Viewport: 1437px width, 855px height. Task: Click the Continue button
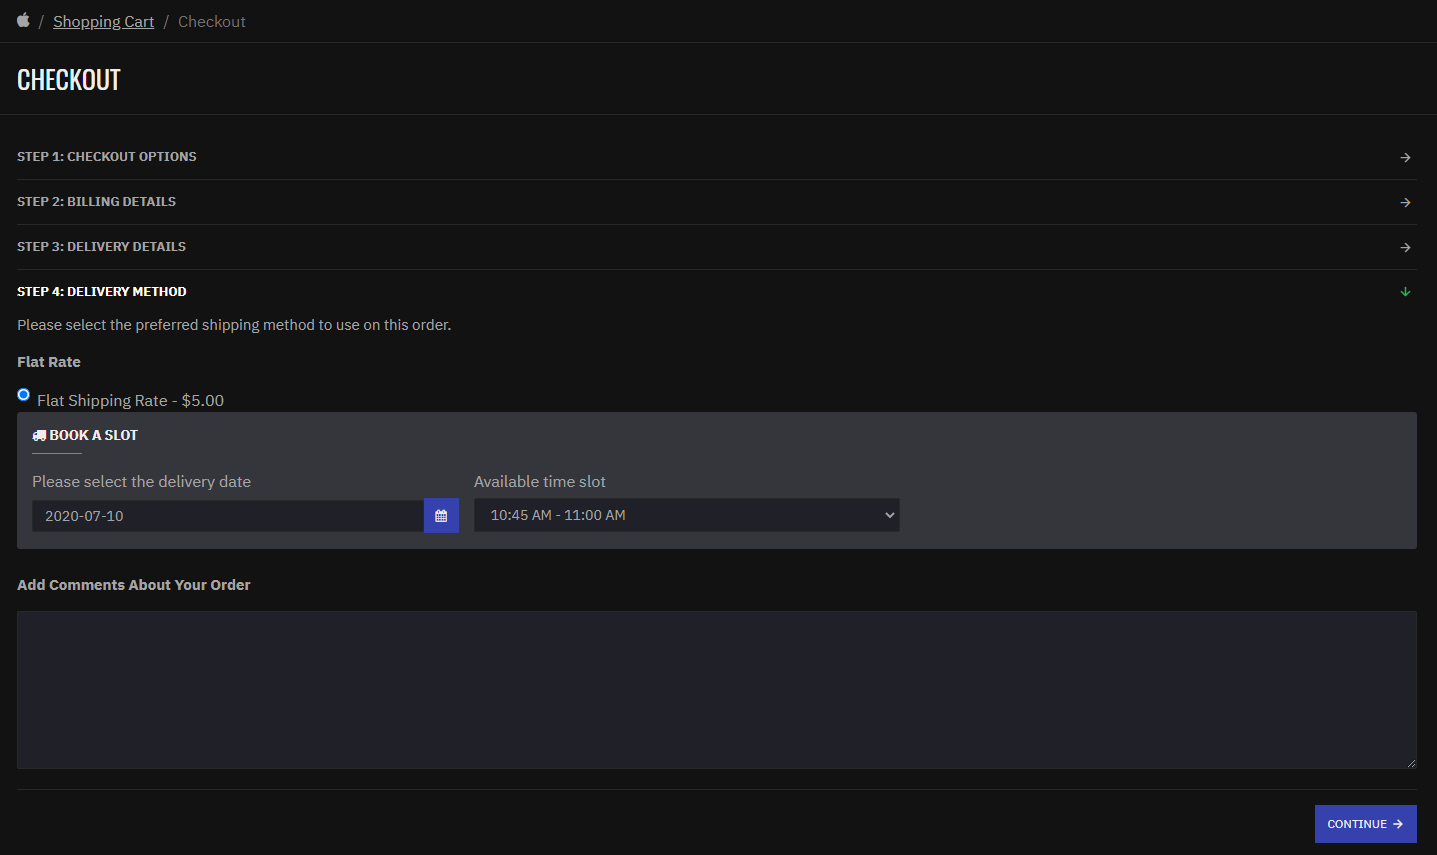pyautogui.click(x=1365, y=824)
